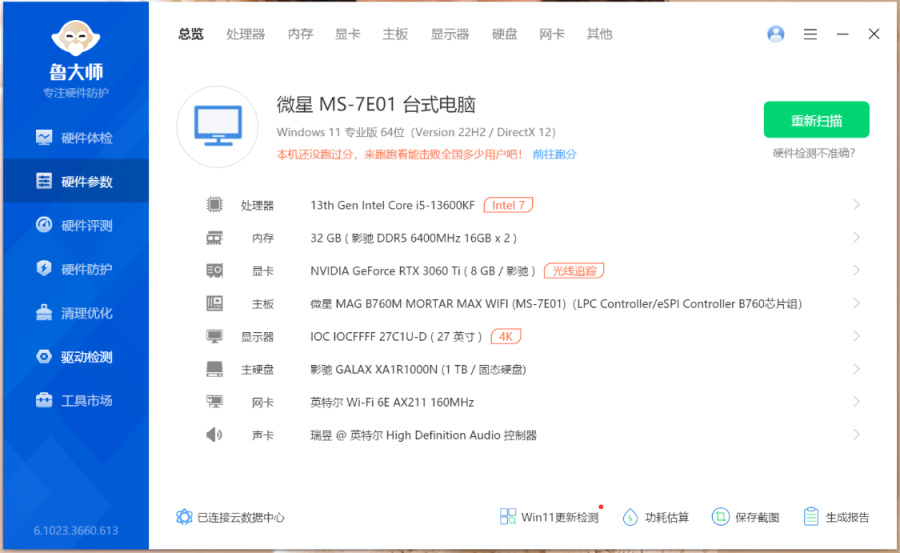The height and width of the screenshot is (553, 900).
Task: Click version number 6.1023.3660.613
Action: [76, 531]
